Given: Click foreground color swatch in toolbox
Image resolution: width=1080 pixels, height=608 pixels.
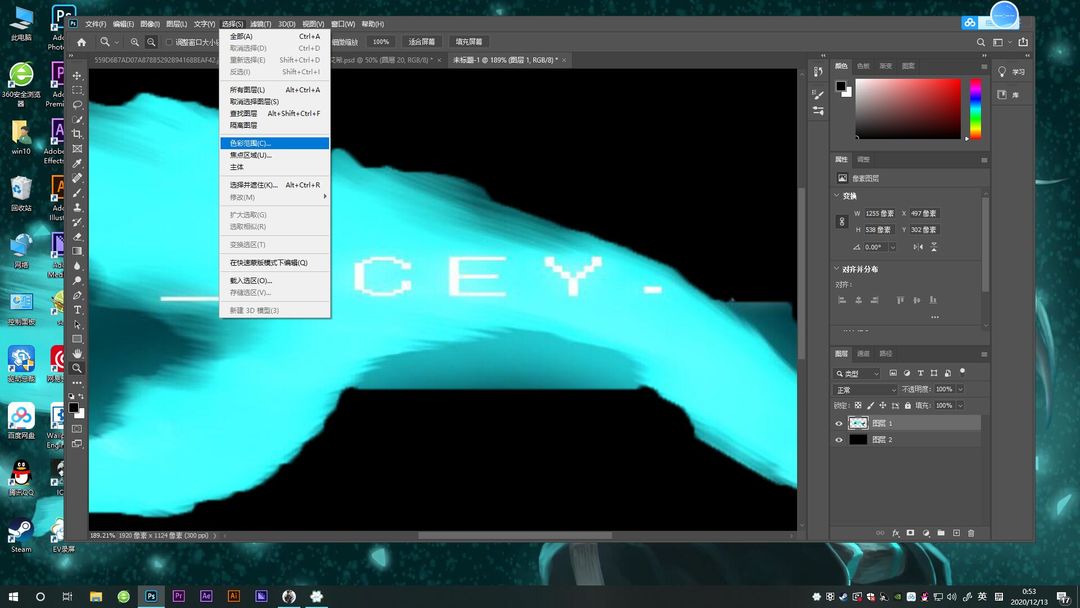Looking at the screenshot, I should tap(74, 408).
